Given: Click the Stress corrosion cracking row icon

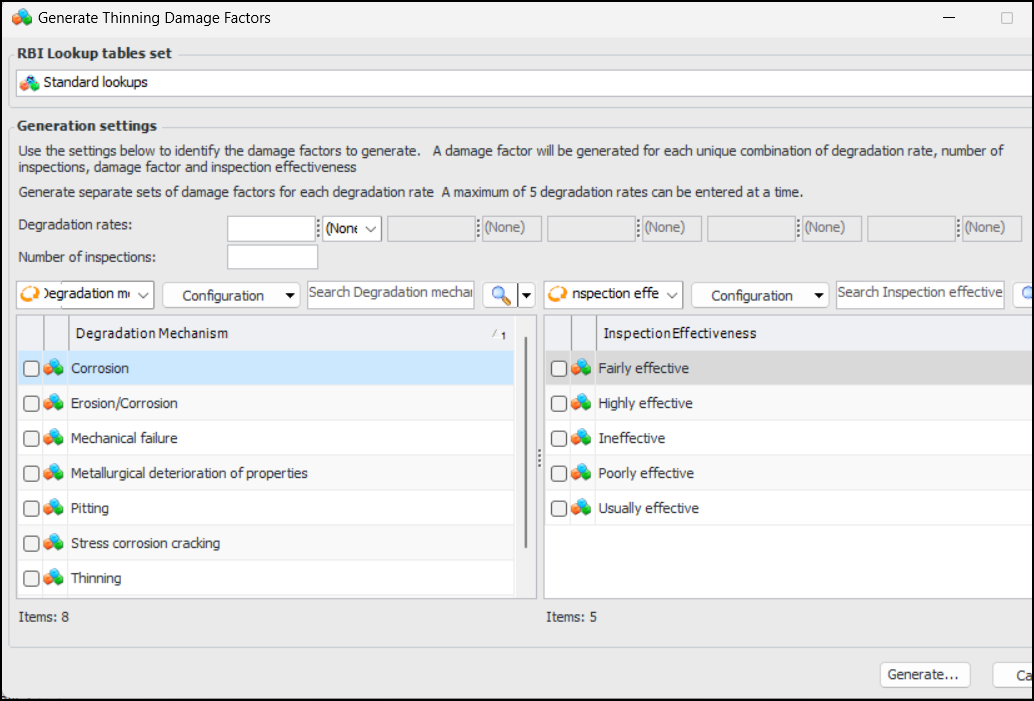Looking at the screenshot, I should [53, 543].
